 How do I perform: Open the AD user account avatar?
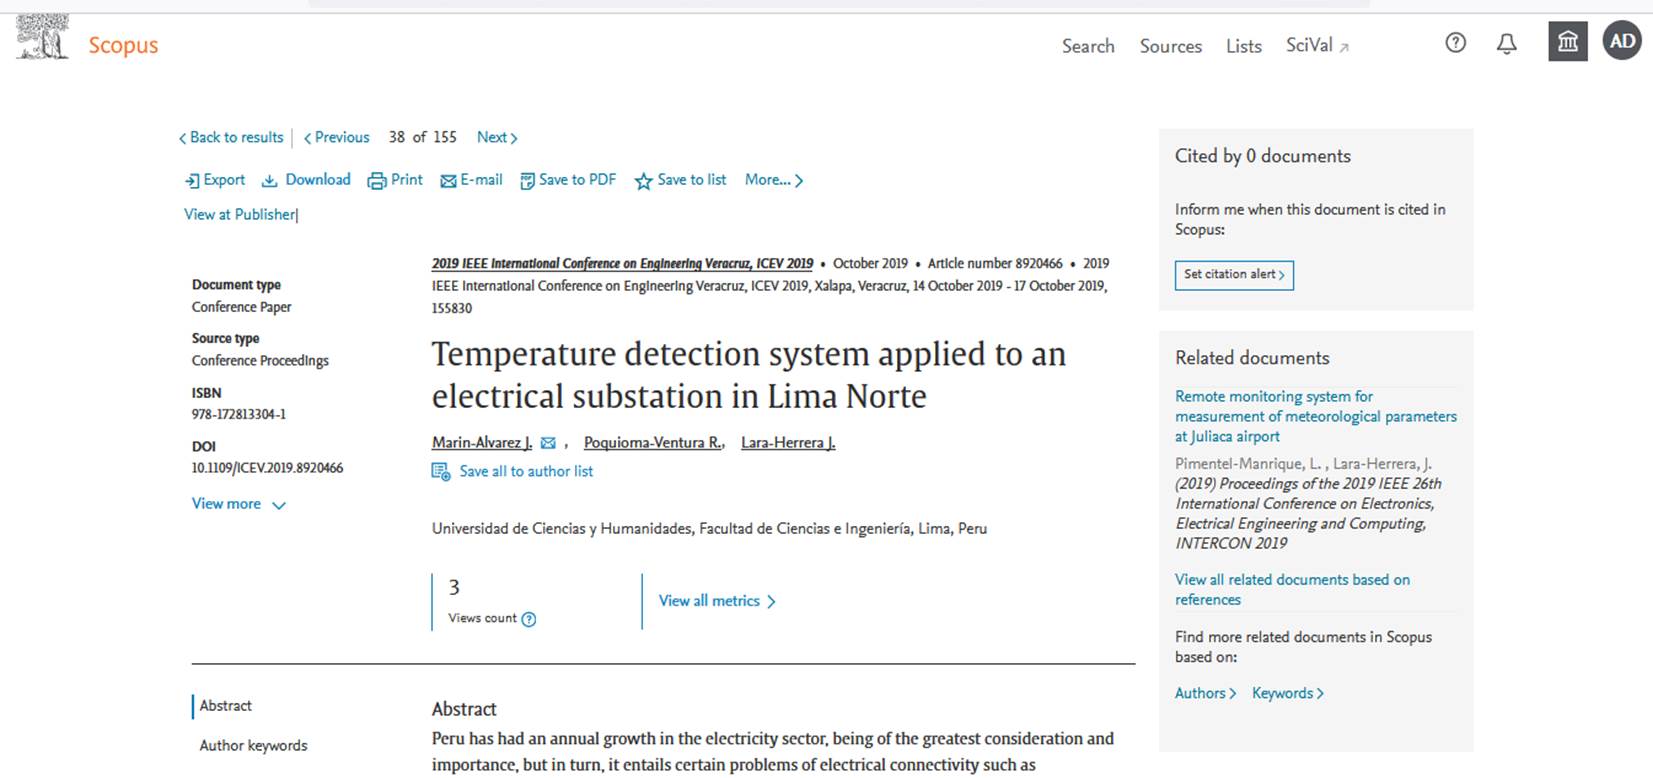pos(1622,41)
